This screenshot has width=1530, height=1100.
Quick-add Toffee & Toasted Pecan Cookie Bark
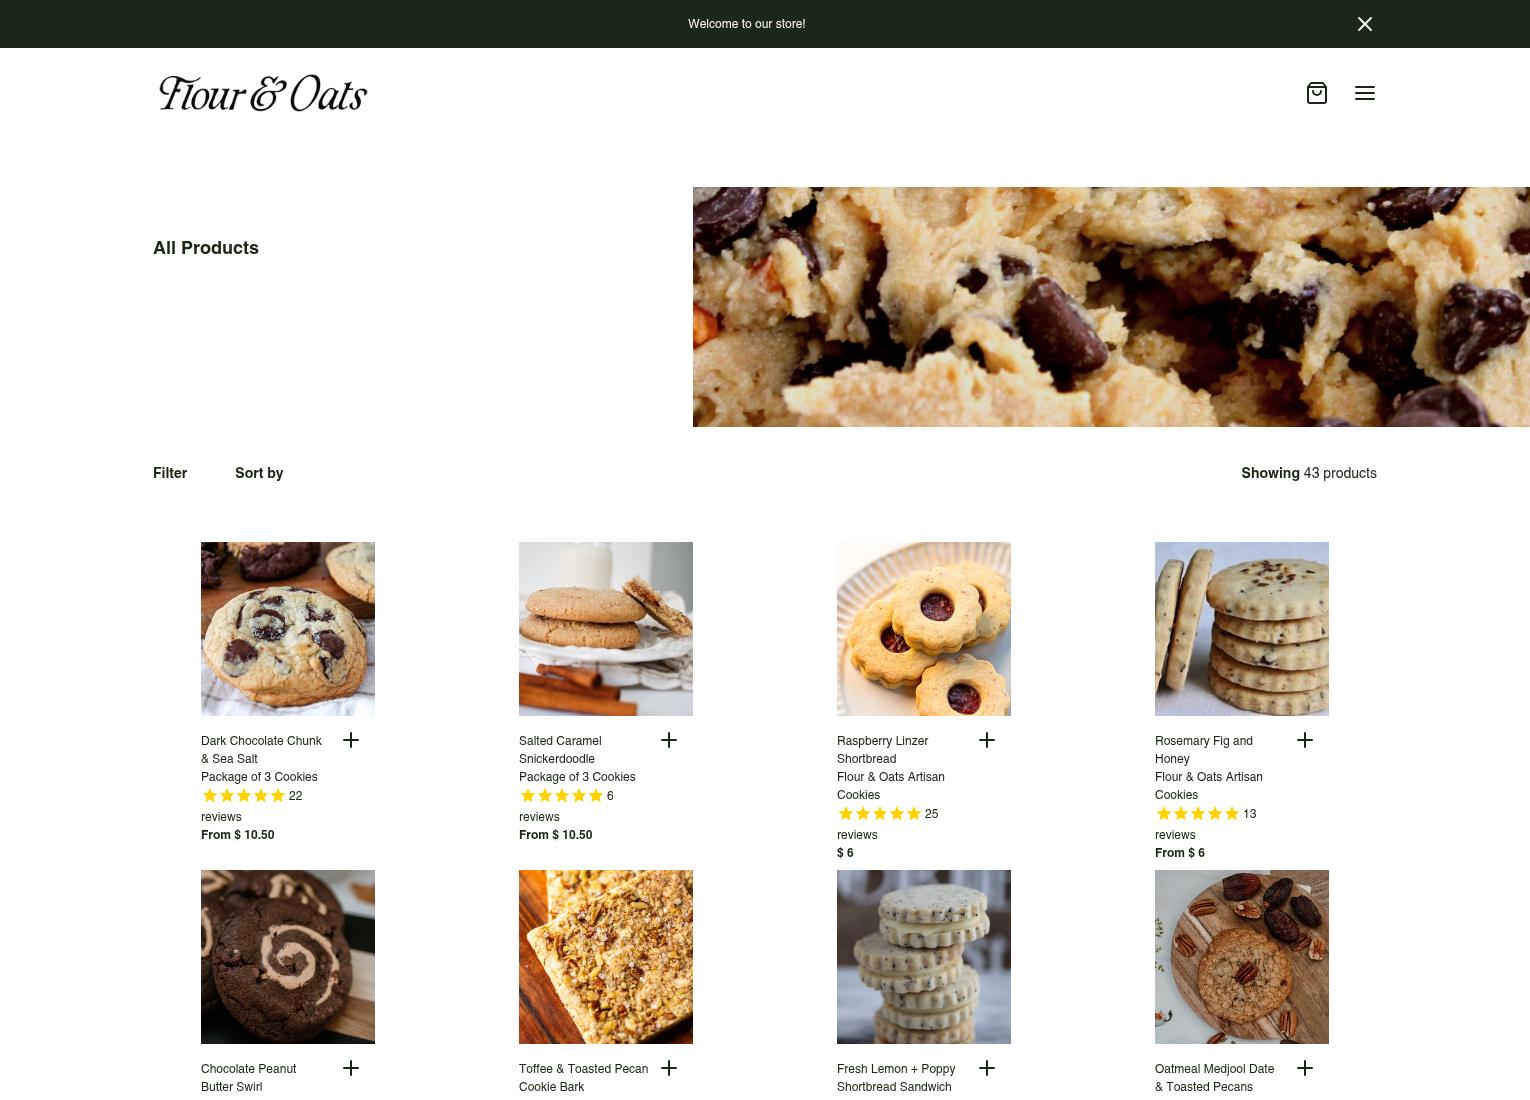pos(669,1068)
